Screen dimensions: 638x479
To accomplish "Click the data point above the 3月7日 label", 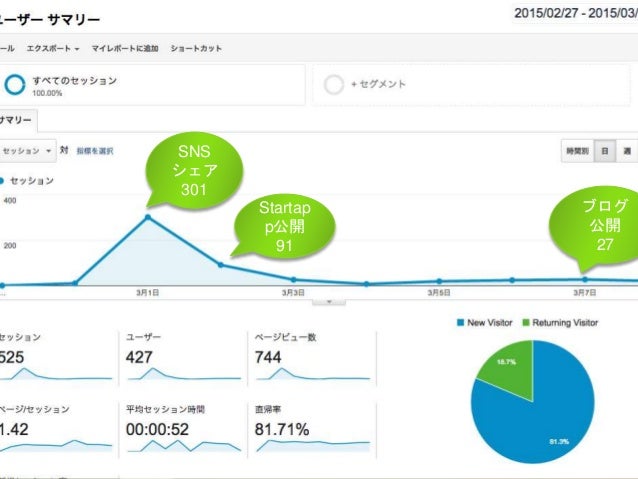I will (585, 279).
